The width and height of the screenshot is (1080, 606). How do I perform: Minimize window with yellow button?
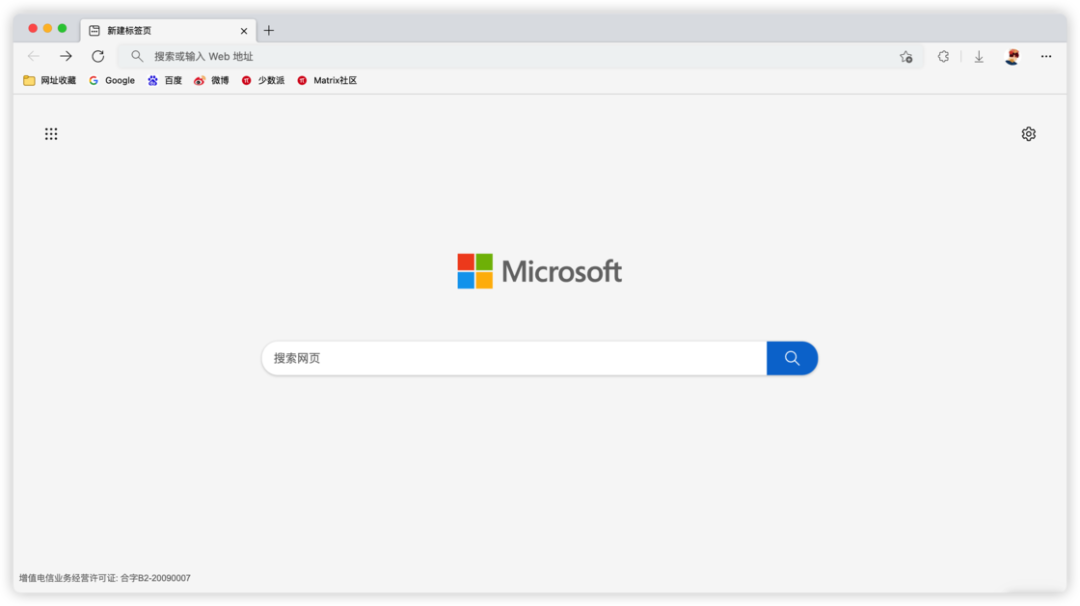tap(48, 28)
